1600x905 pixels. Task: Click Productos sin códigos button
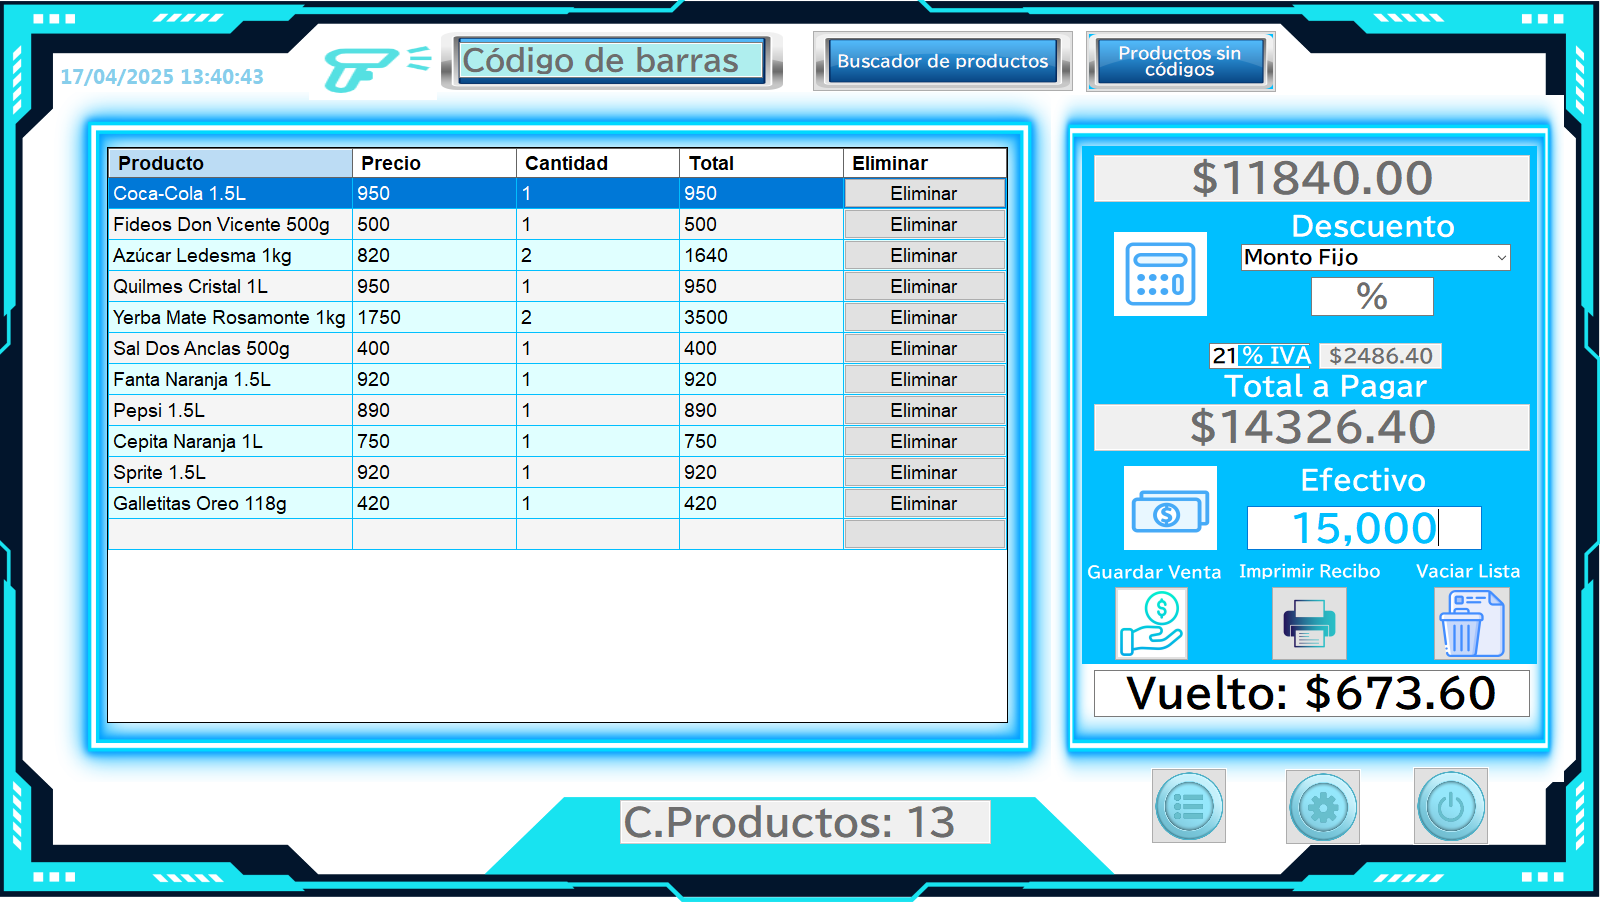1180,61
